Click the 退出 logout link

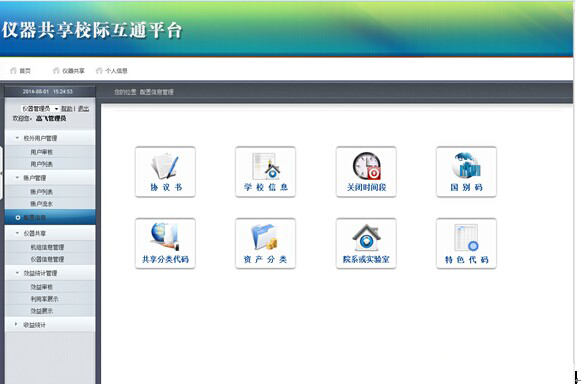pos(83,109)
